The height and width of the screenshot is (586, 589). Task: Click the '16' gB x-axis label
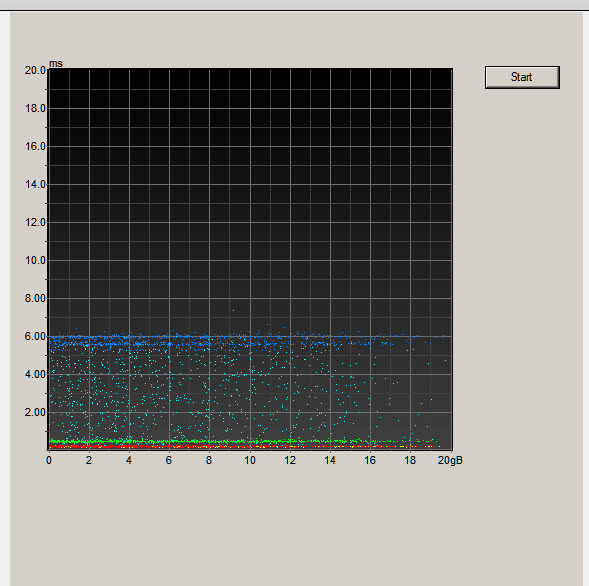[370, 460]
